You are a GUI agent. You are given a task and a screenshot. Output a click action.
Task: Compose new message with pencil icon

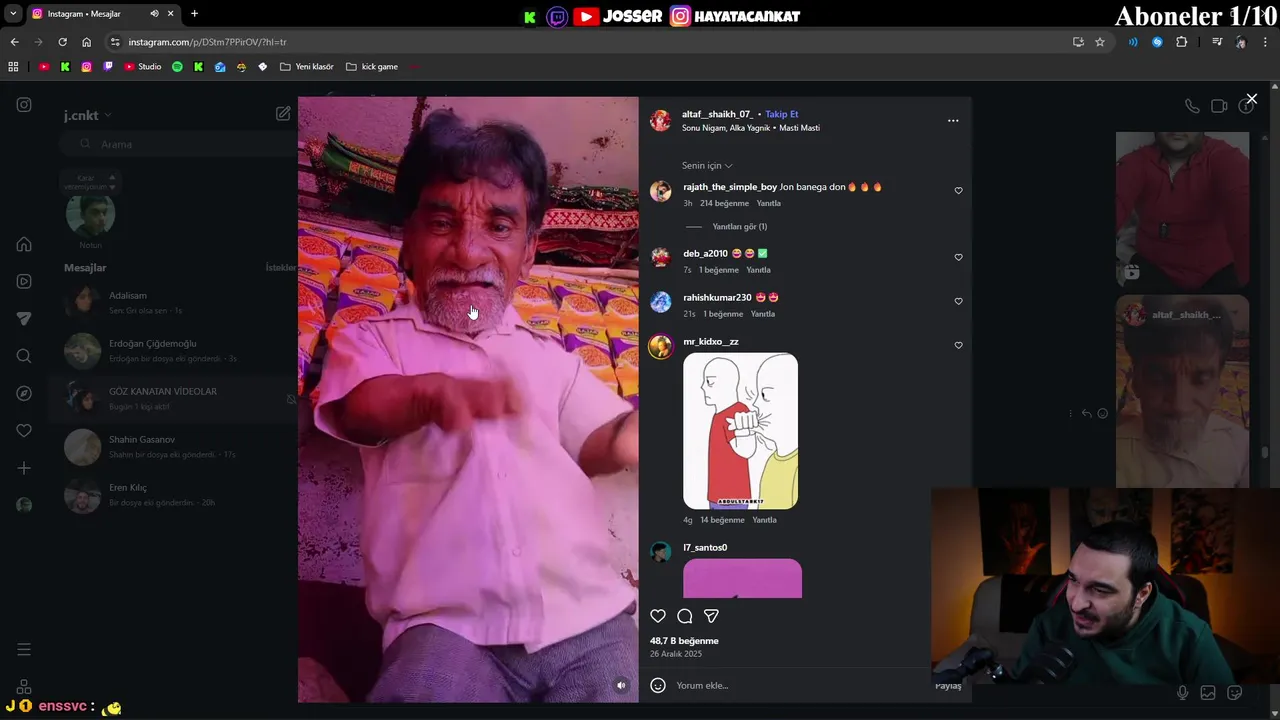tap(283, 114)
